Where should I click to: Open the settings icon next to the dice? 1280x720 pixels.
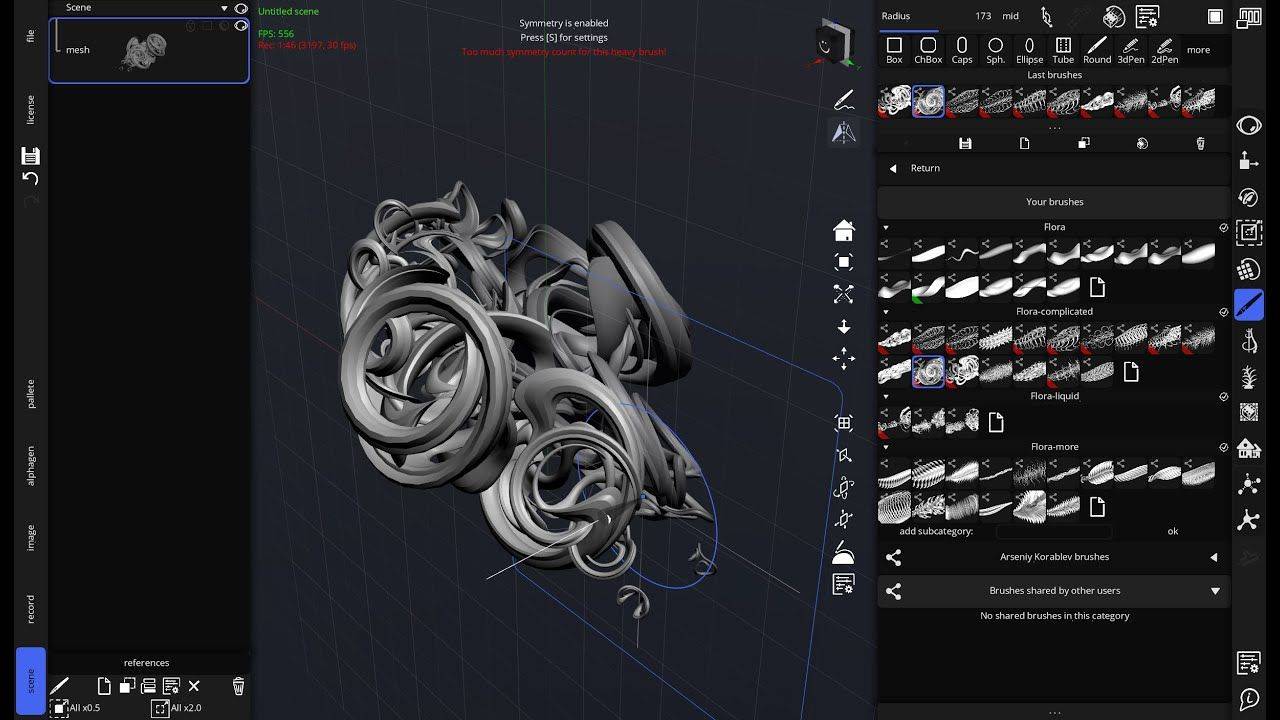click(x=1147, y=16)
